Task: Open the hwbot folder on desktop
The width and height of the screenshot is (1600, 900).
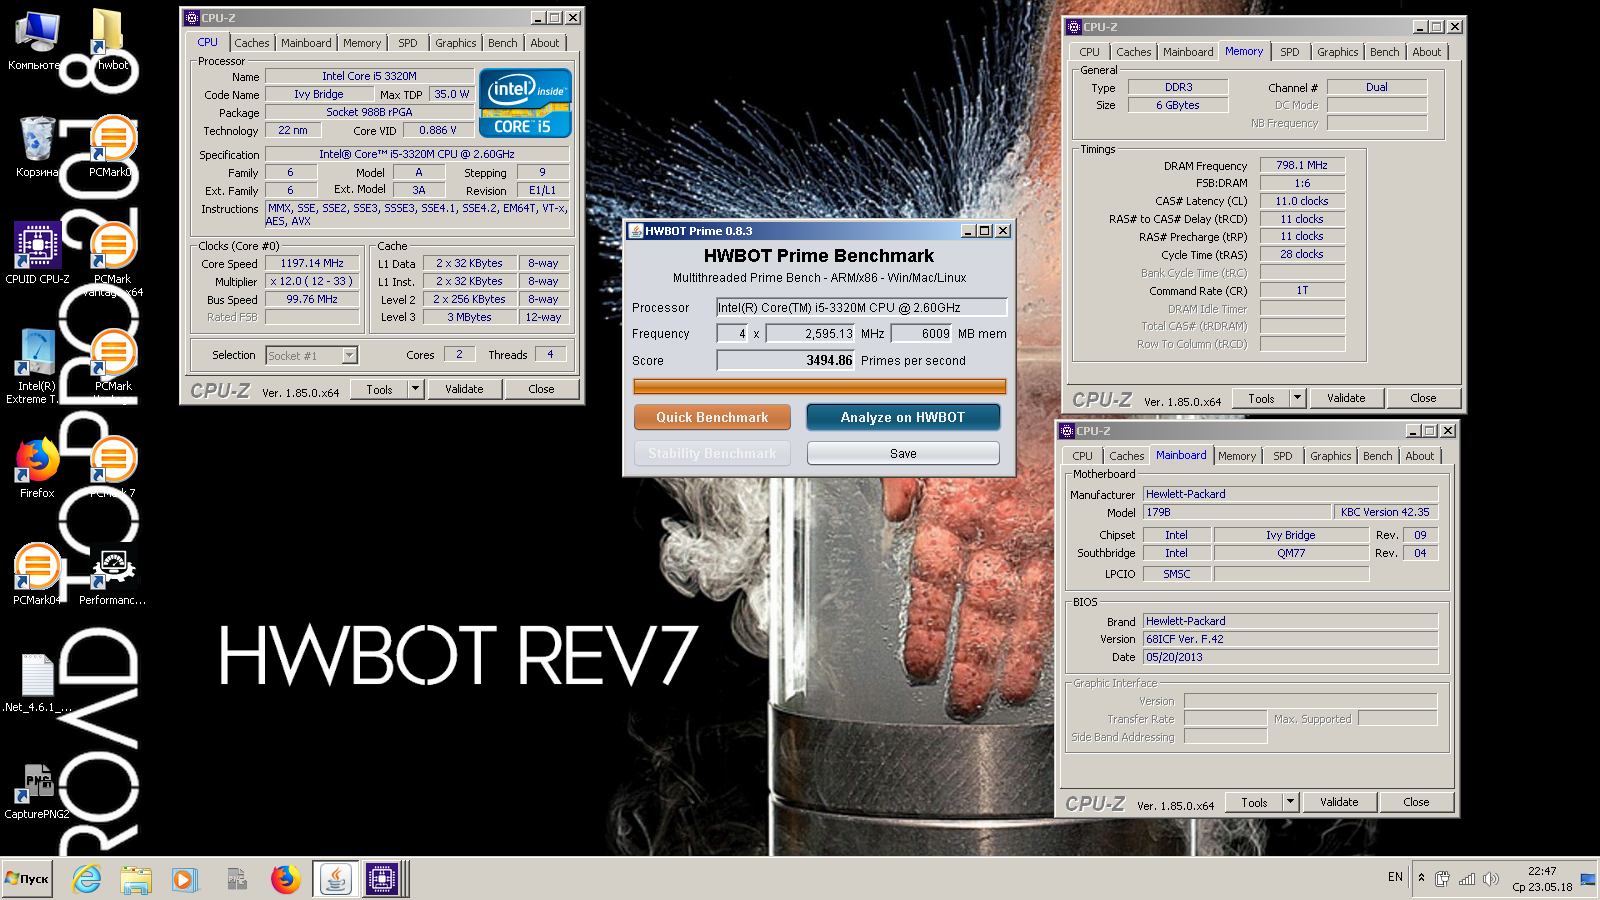Action: 112,40
